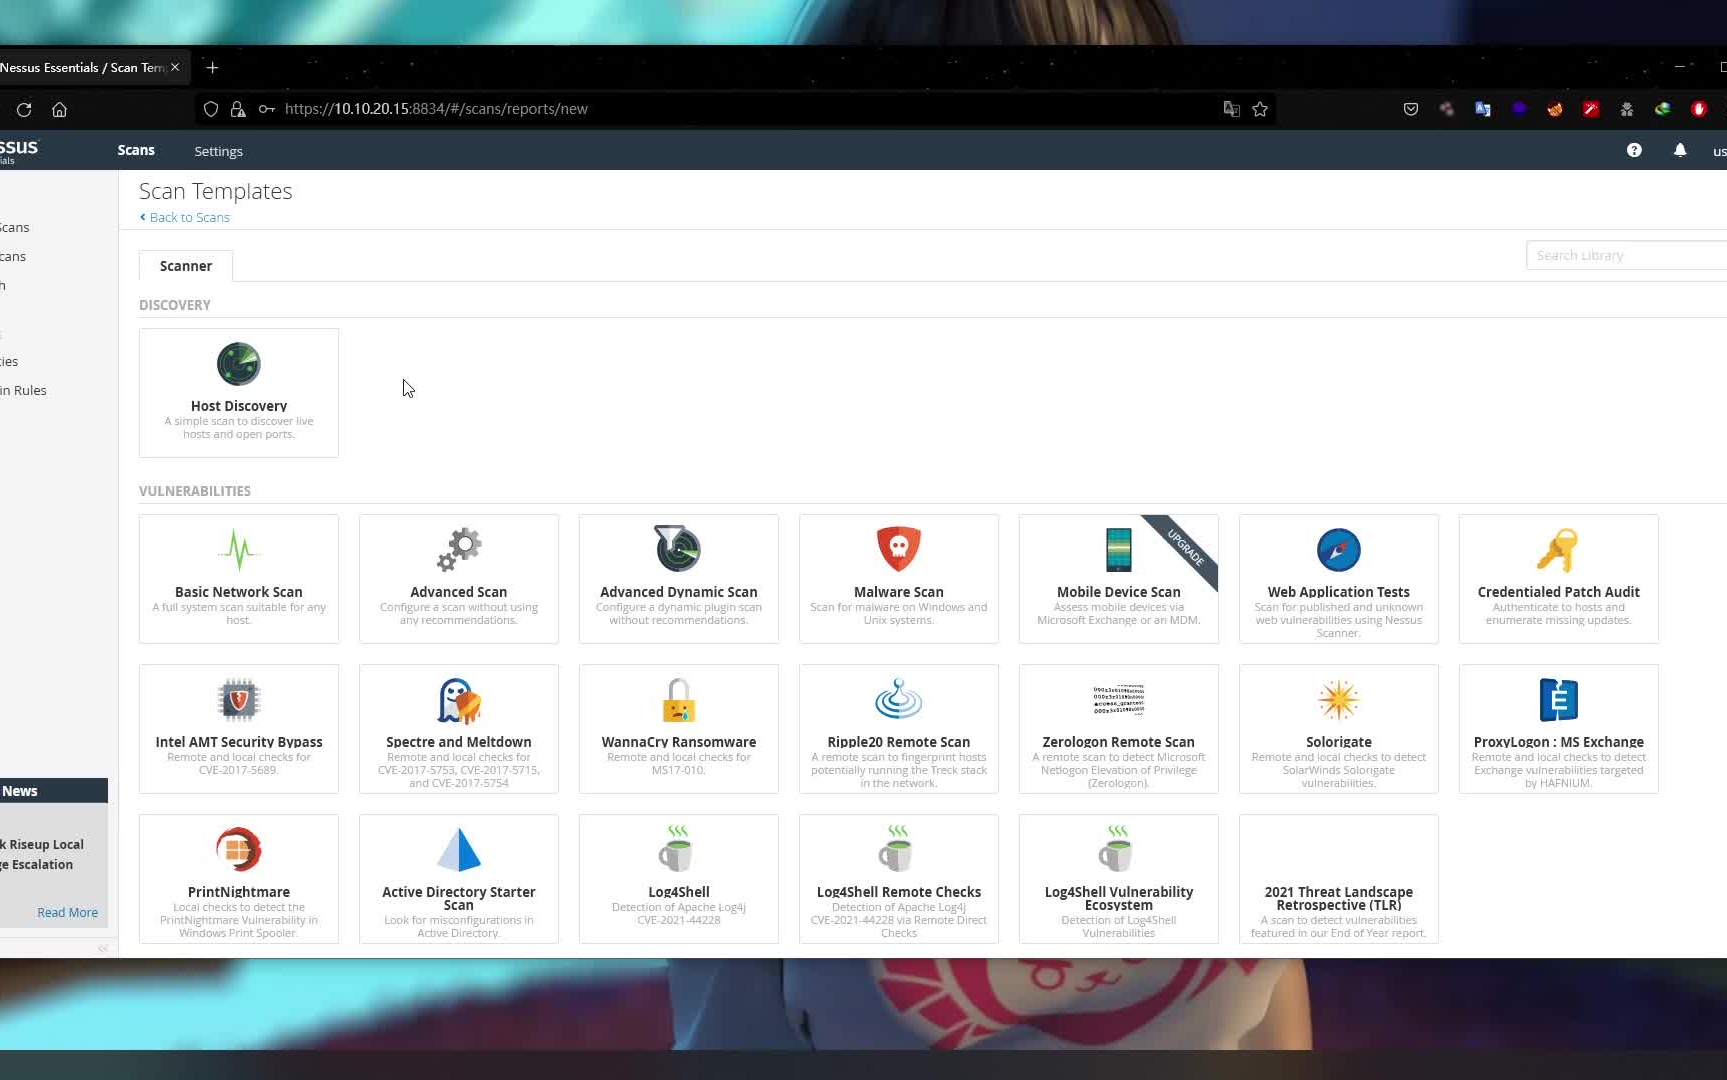Reload the page with the refresh icon
1727x1080 pixels.
point(24,109)
